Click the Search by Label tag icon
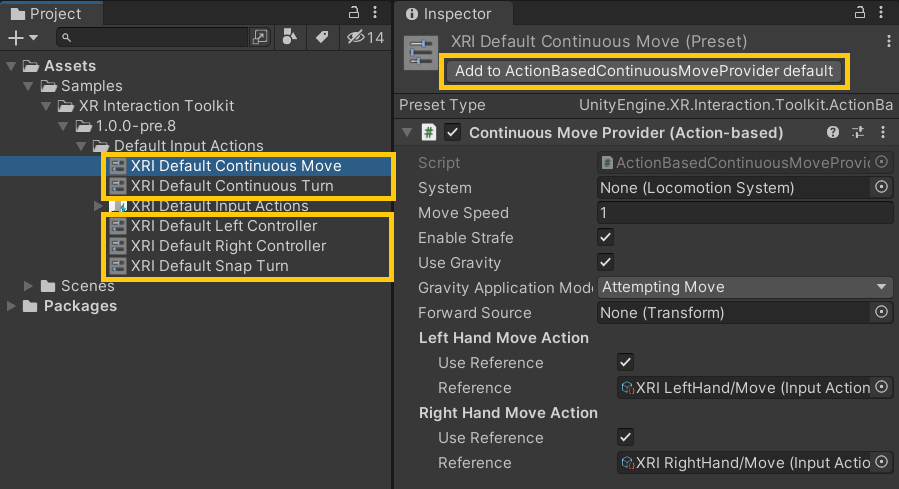Screen dimensions: 899x489 [x=322, y=38]
